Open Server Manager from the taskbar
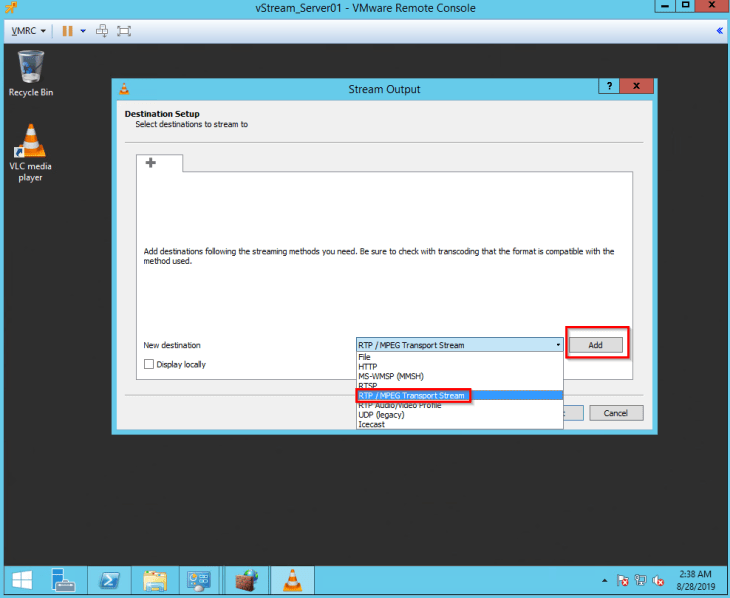Viewport: 730px width, 598px height. point(63,579)
